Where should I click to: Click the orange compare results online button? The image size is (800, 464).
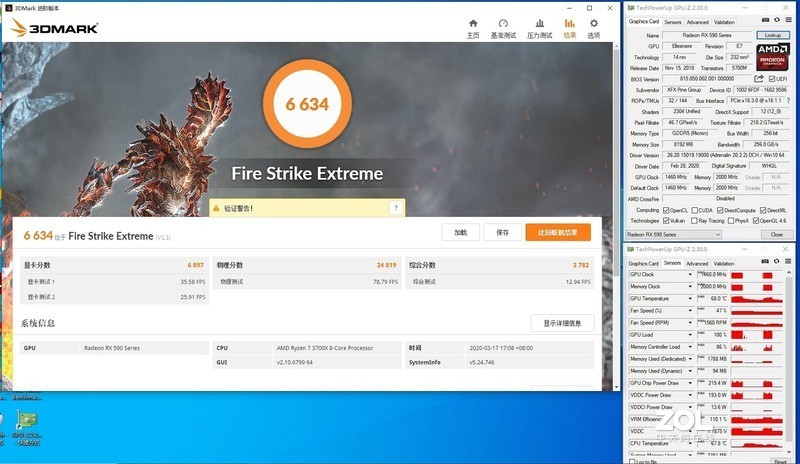(558, 232)
